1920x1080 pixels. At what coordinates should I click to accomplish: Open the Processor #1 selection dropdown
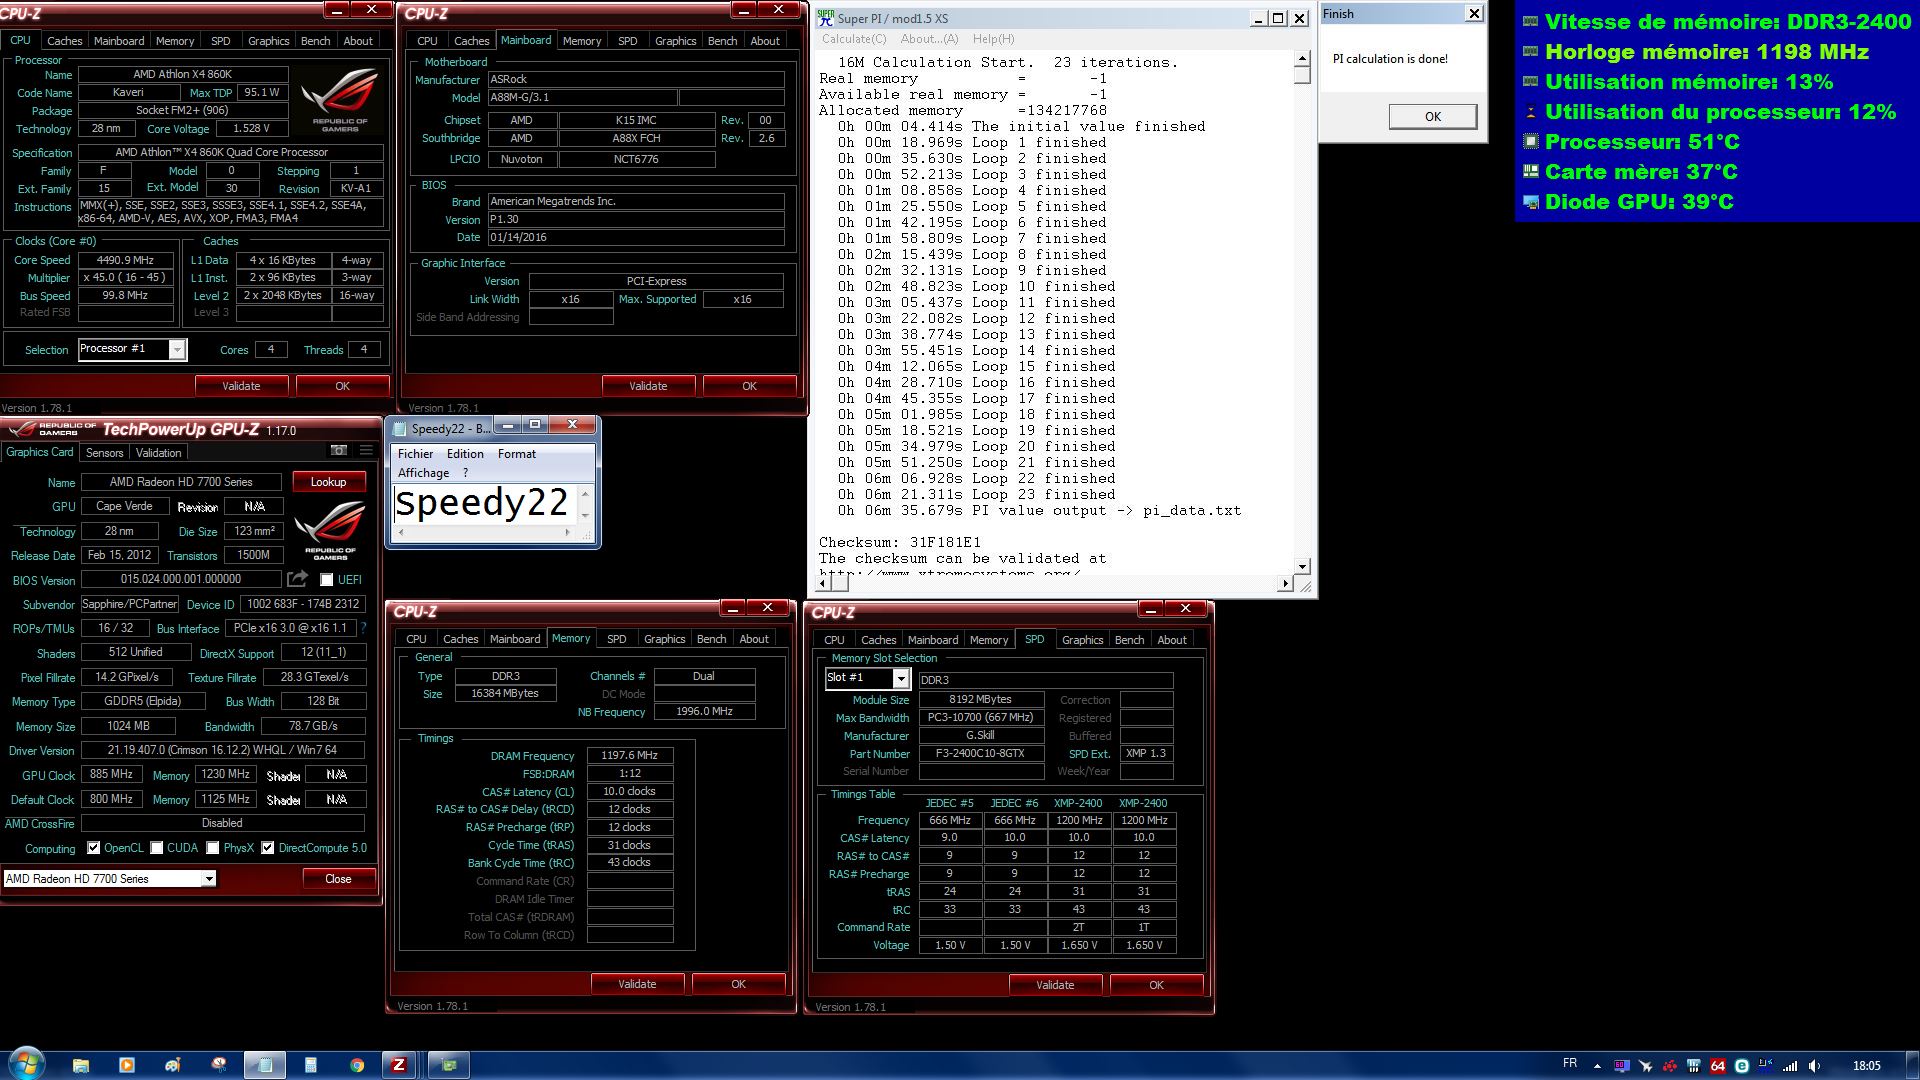177,349
